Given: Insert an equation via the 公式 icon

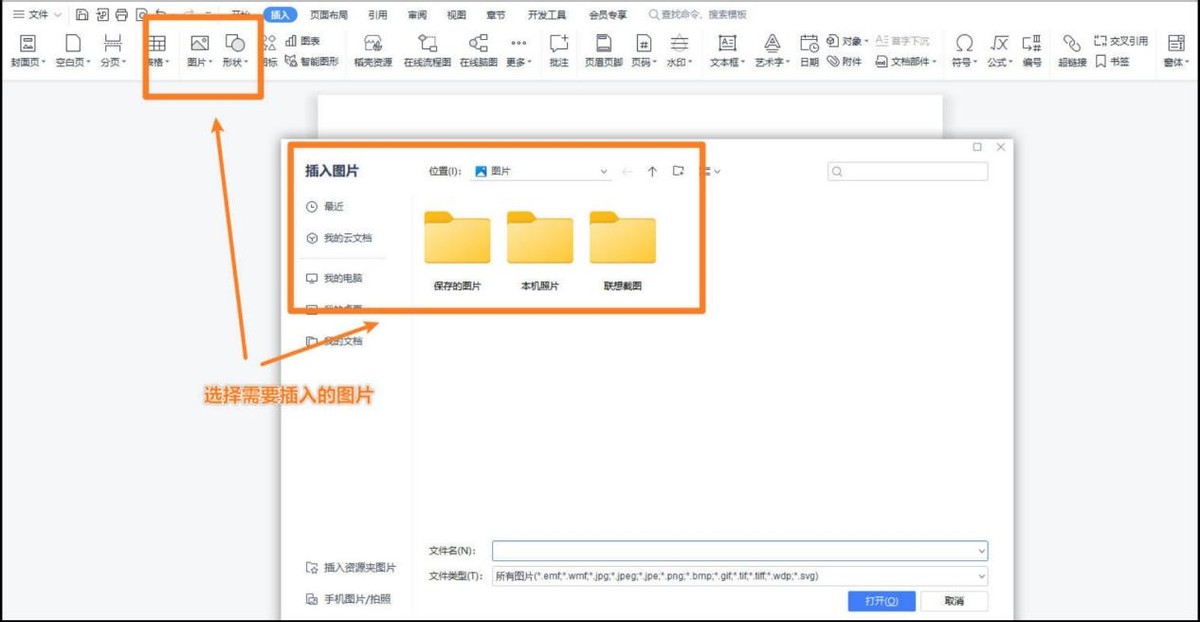Looking at the screenshot, I should click(x=999, y=52).
